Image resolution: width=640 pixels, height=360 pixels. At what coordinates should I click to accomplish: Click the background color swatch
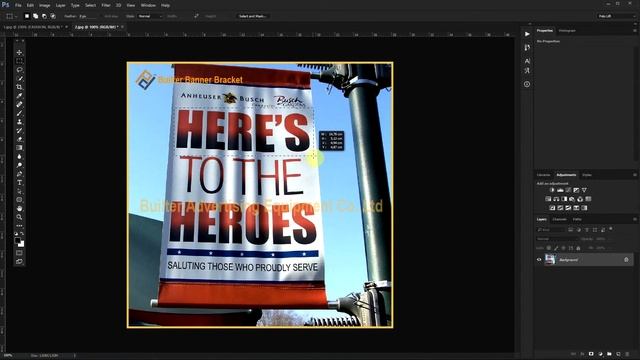coord(22,244)
